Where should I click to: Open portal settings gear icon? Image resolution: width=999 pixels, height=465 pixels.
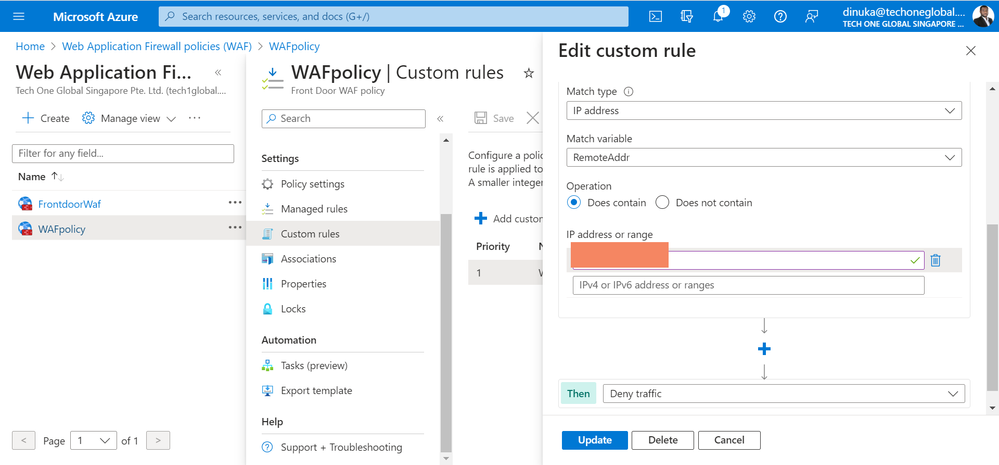749,17
